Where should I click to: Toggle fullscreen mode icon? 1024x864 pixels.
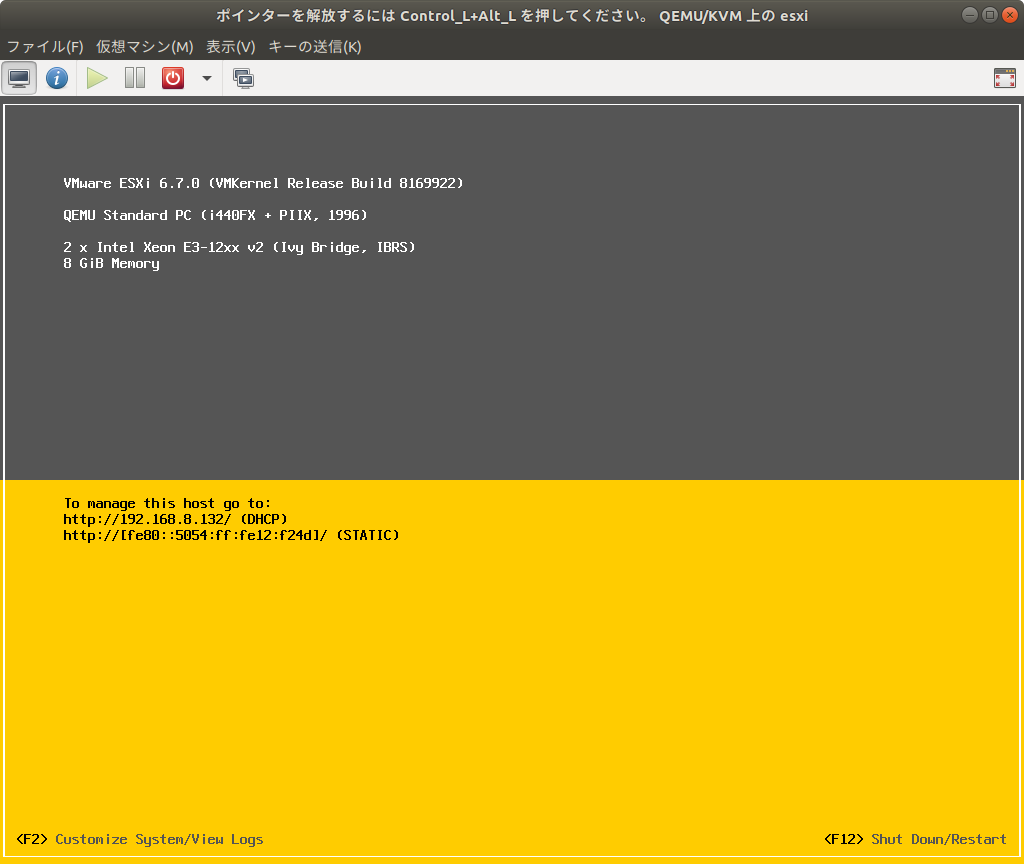point(1004,78)
